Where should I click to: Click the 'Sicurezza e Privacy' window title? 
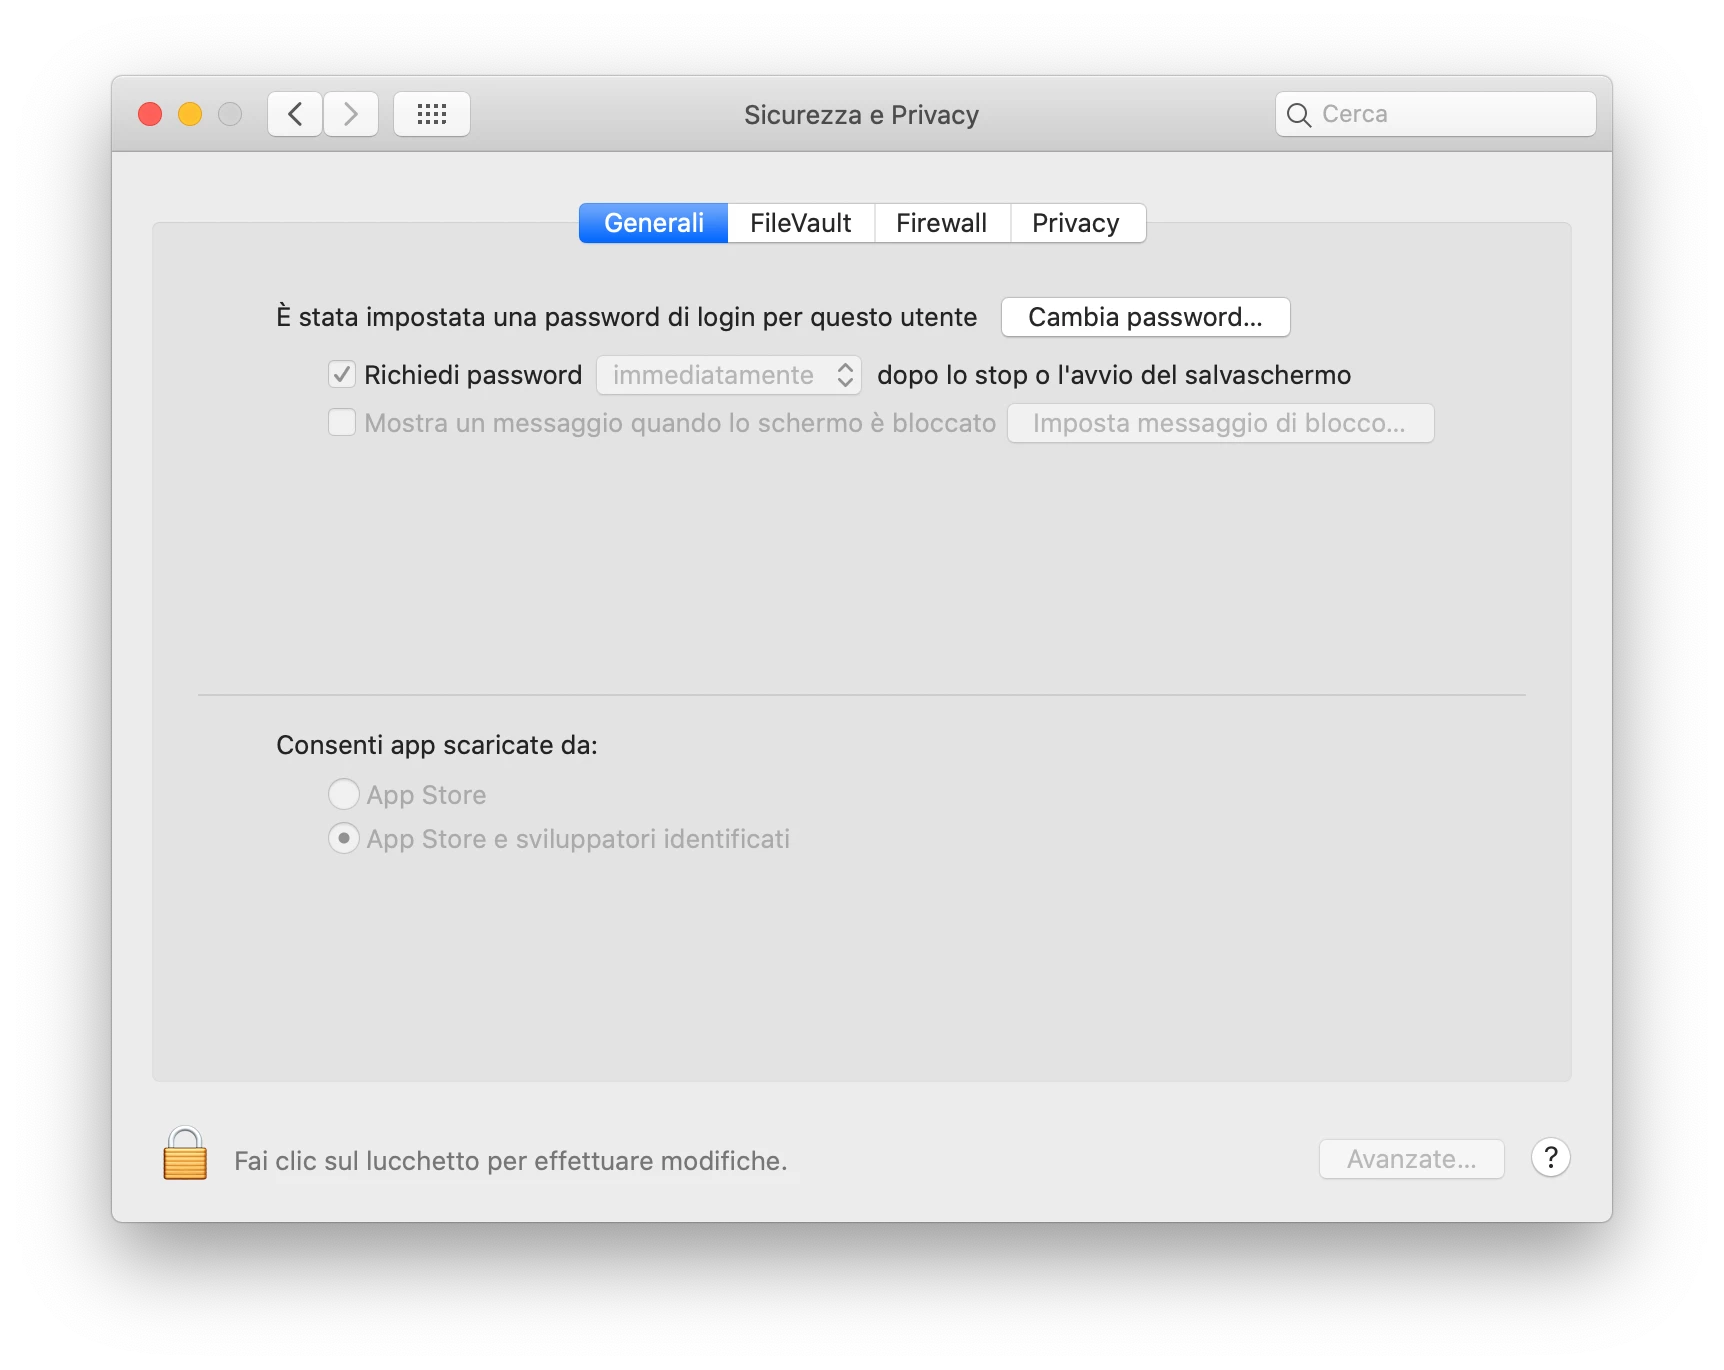click(862, 115)
